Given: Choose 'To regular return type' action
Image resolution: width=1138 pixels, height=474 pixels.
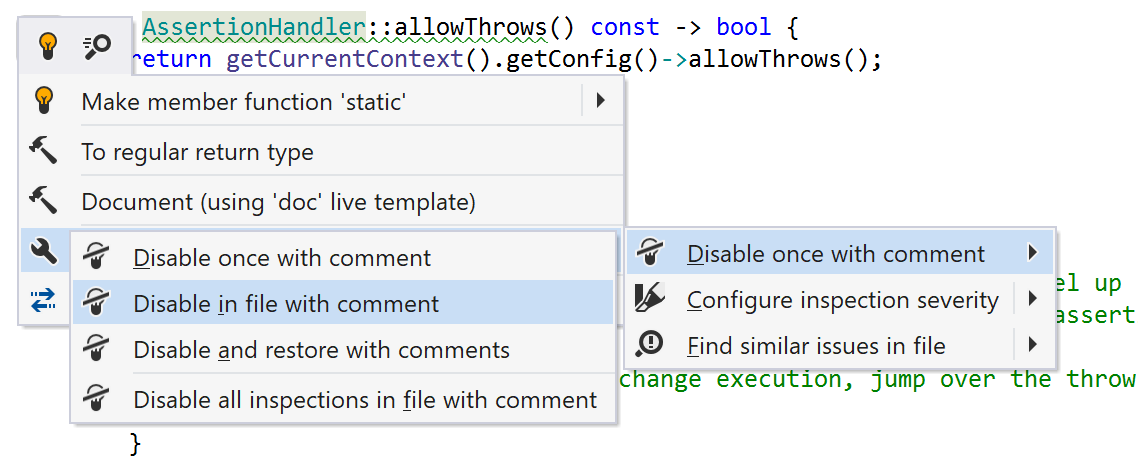Looking at the screenshot, I should pyautogui.click(x=197, y=152).
